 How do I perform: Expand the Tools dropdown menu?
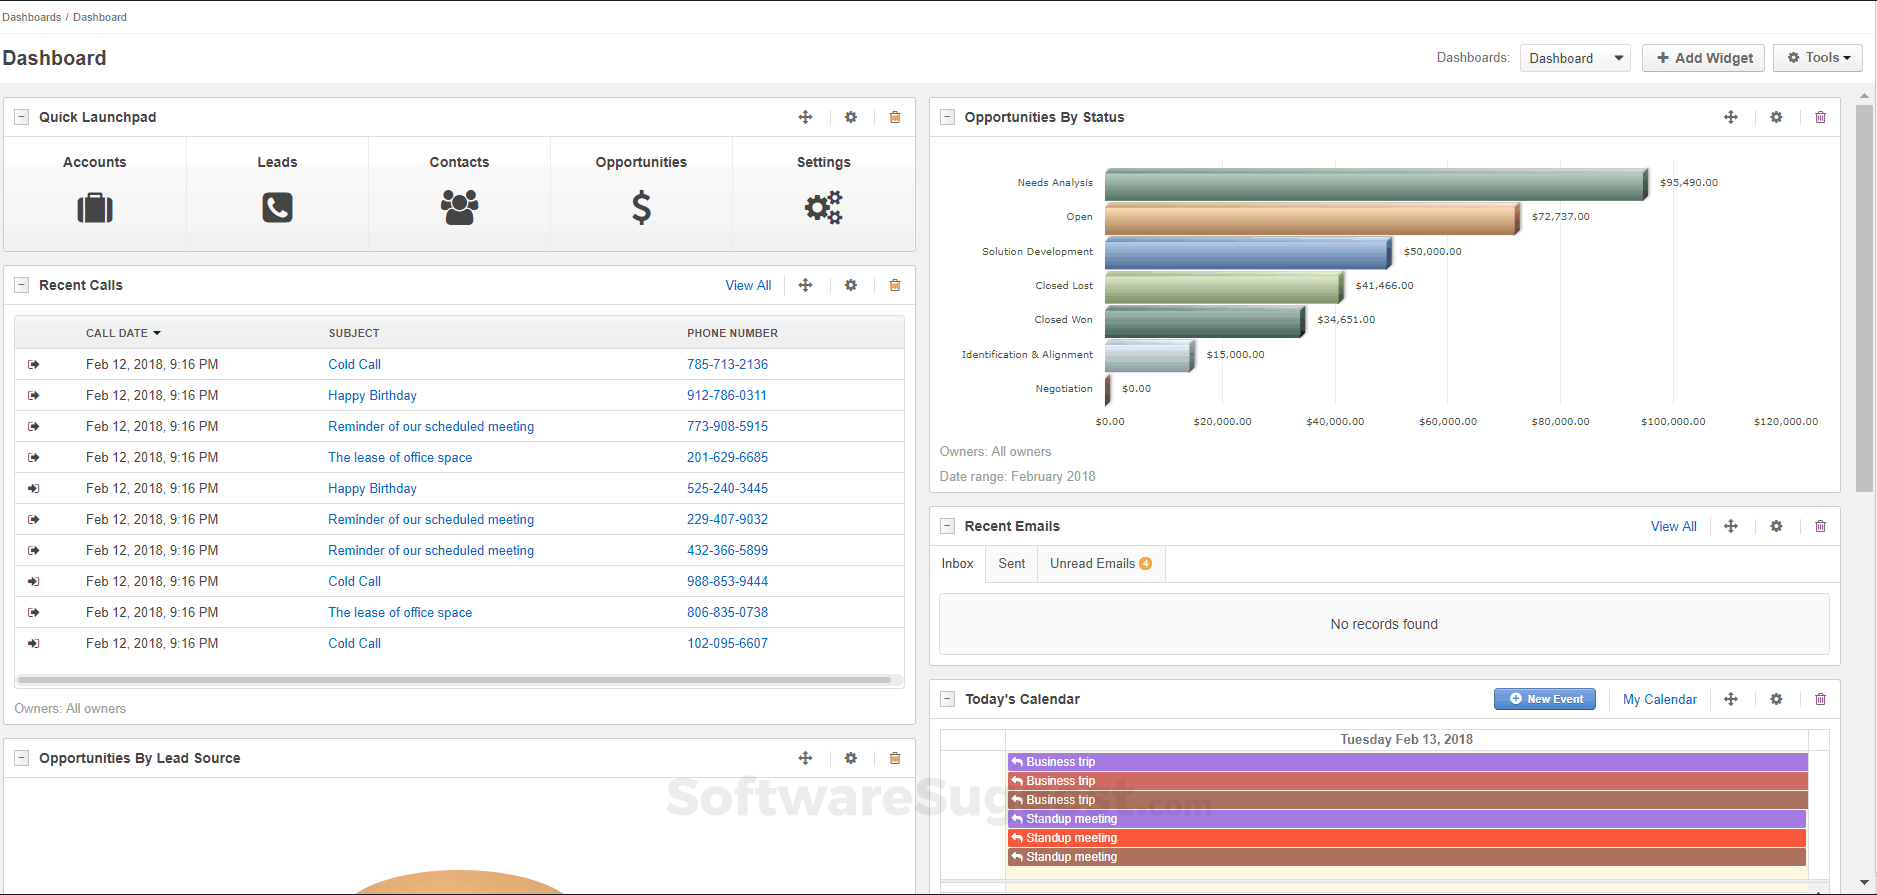point(1817,58)
